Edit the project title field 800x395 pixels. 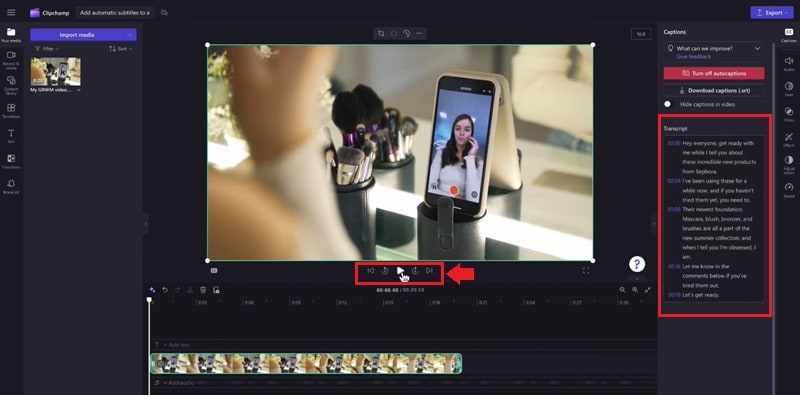(x=115, y=13)
